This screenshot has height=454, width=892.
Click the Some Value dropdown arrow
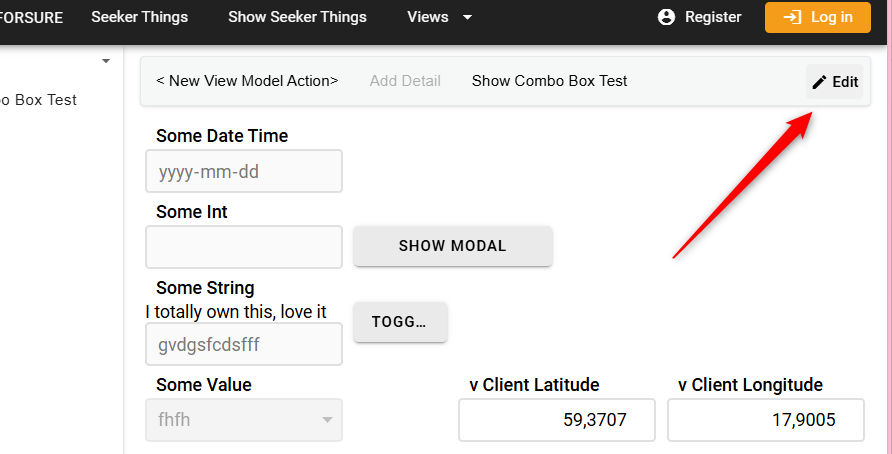(327, 420)
